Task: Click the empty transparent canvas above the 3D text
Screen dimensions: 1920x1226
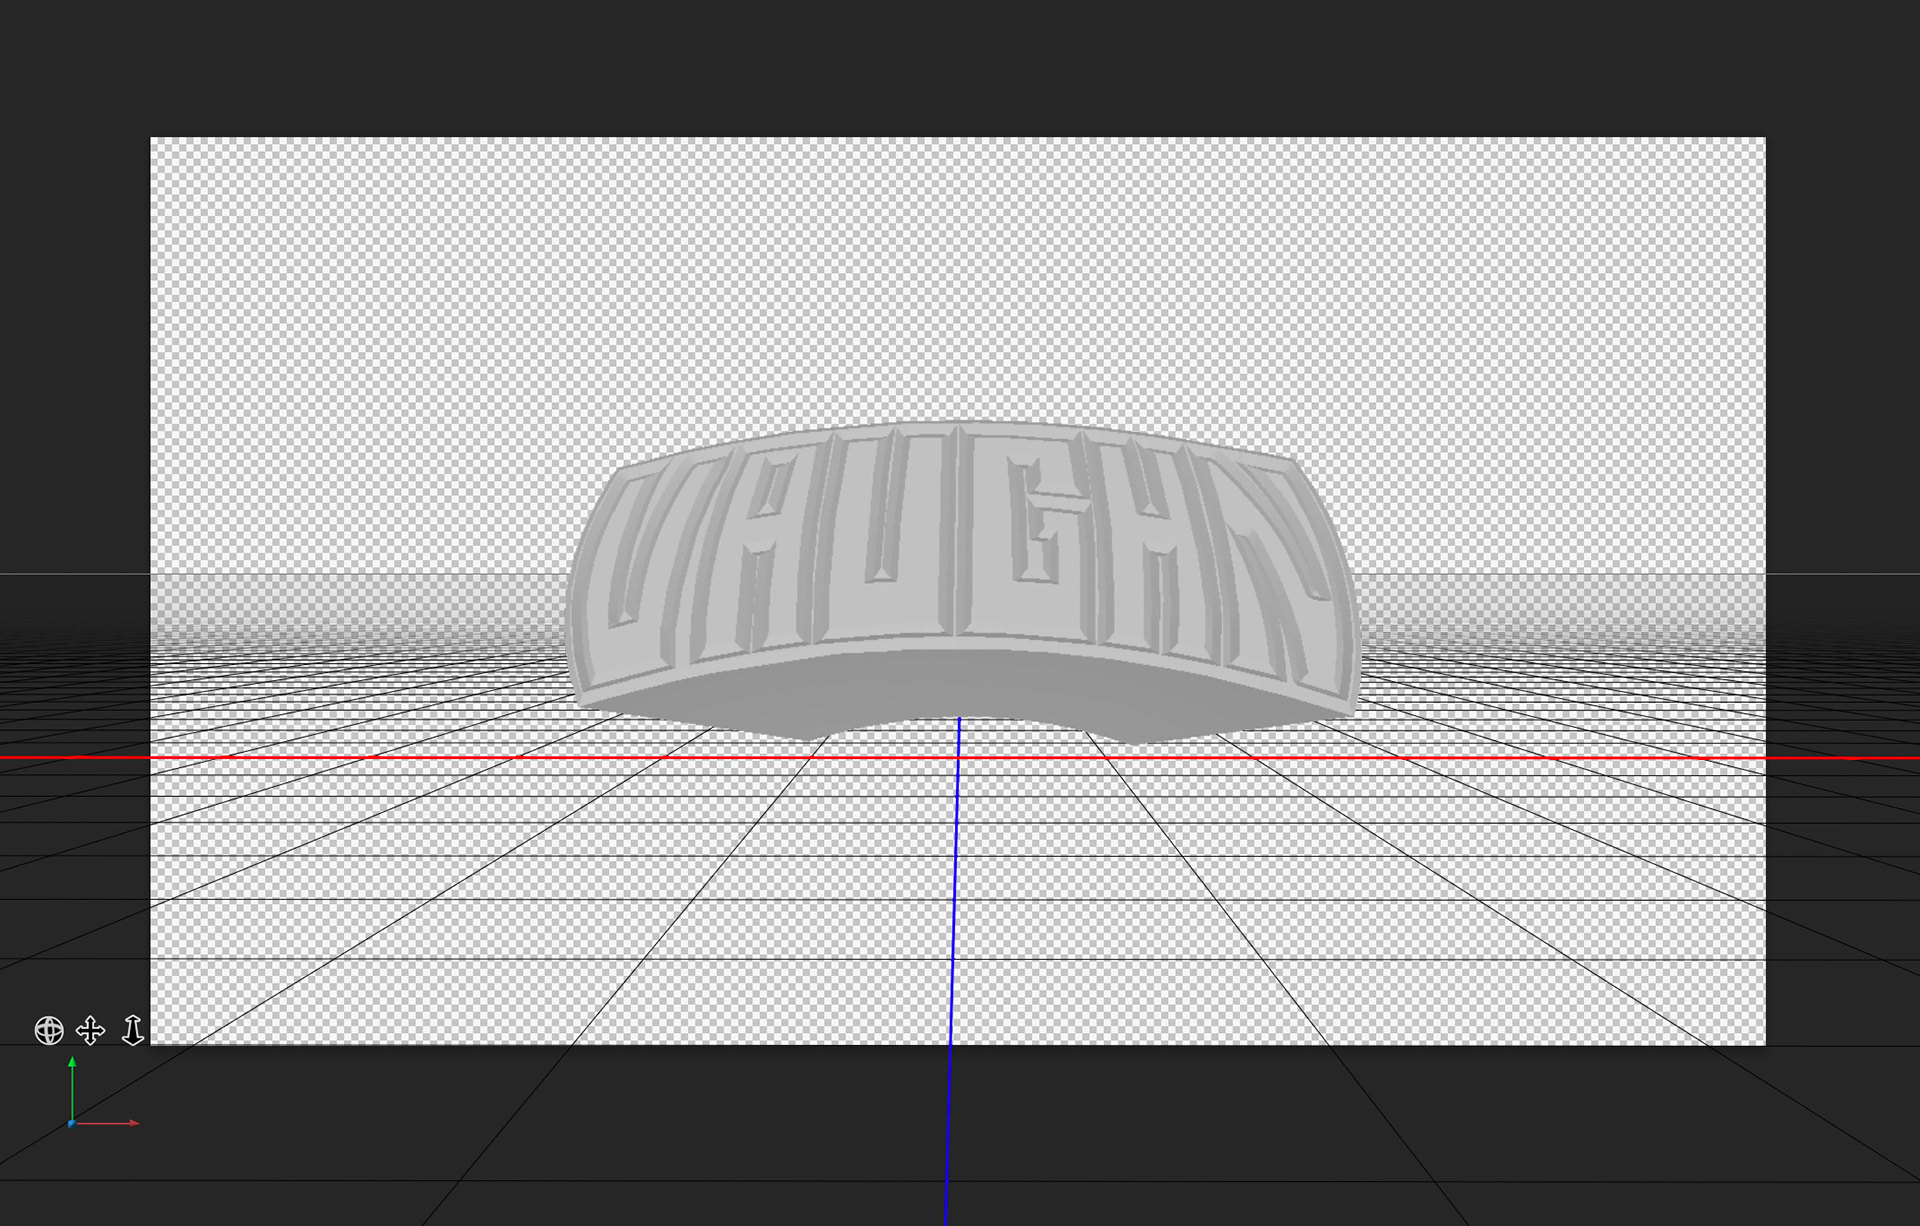Action: point(958,280)
